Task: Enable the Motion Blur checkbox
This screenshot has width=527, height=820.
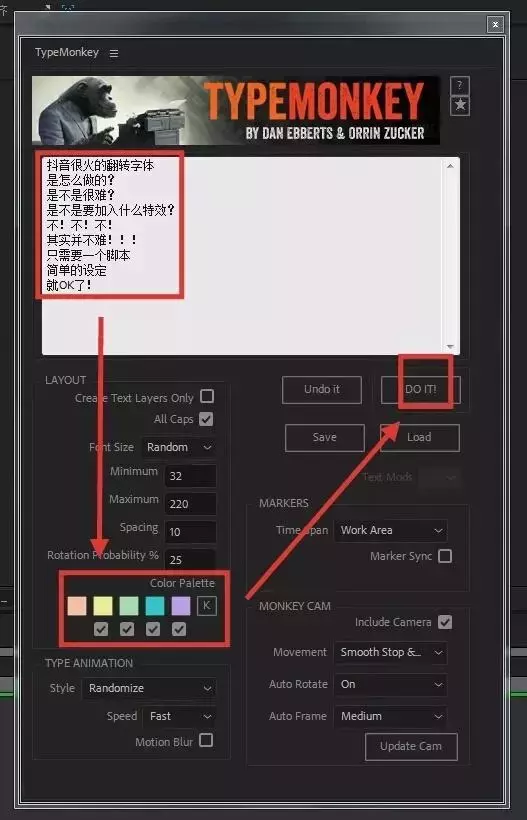Action: click(206, 741)
